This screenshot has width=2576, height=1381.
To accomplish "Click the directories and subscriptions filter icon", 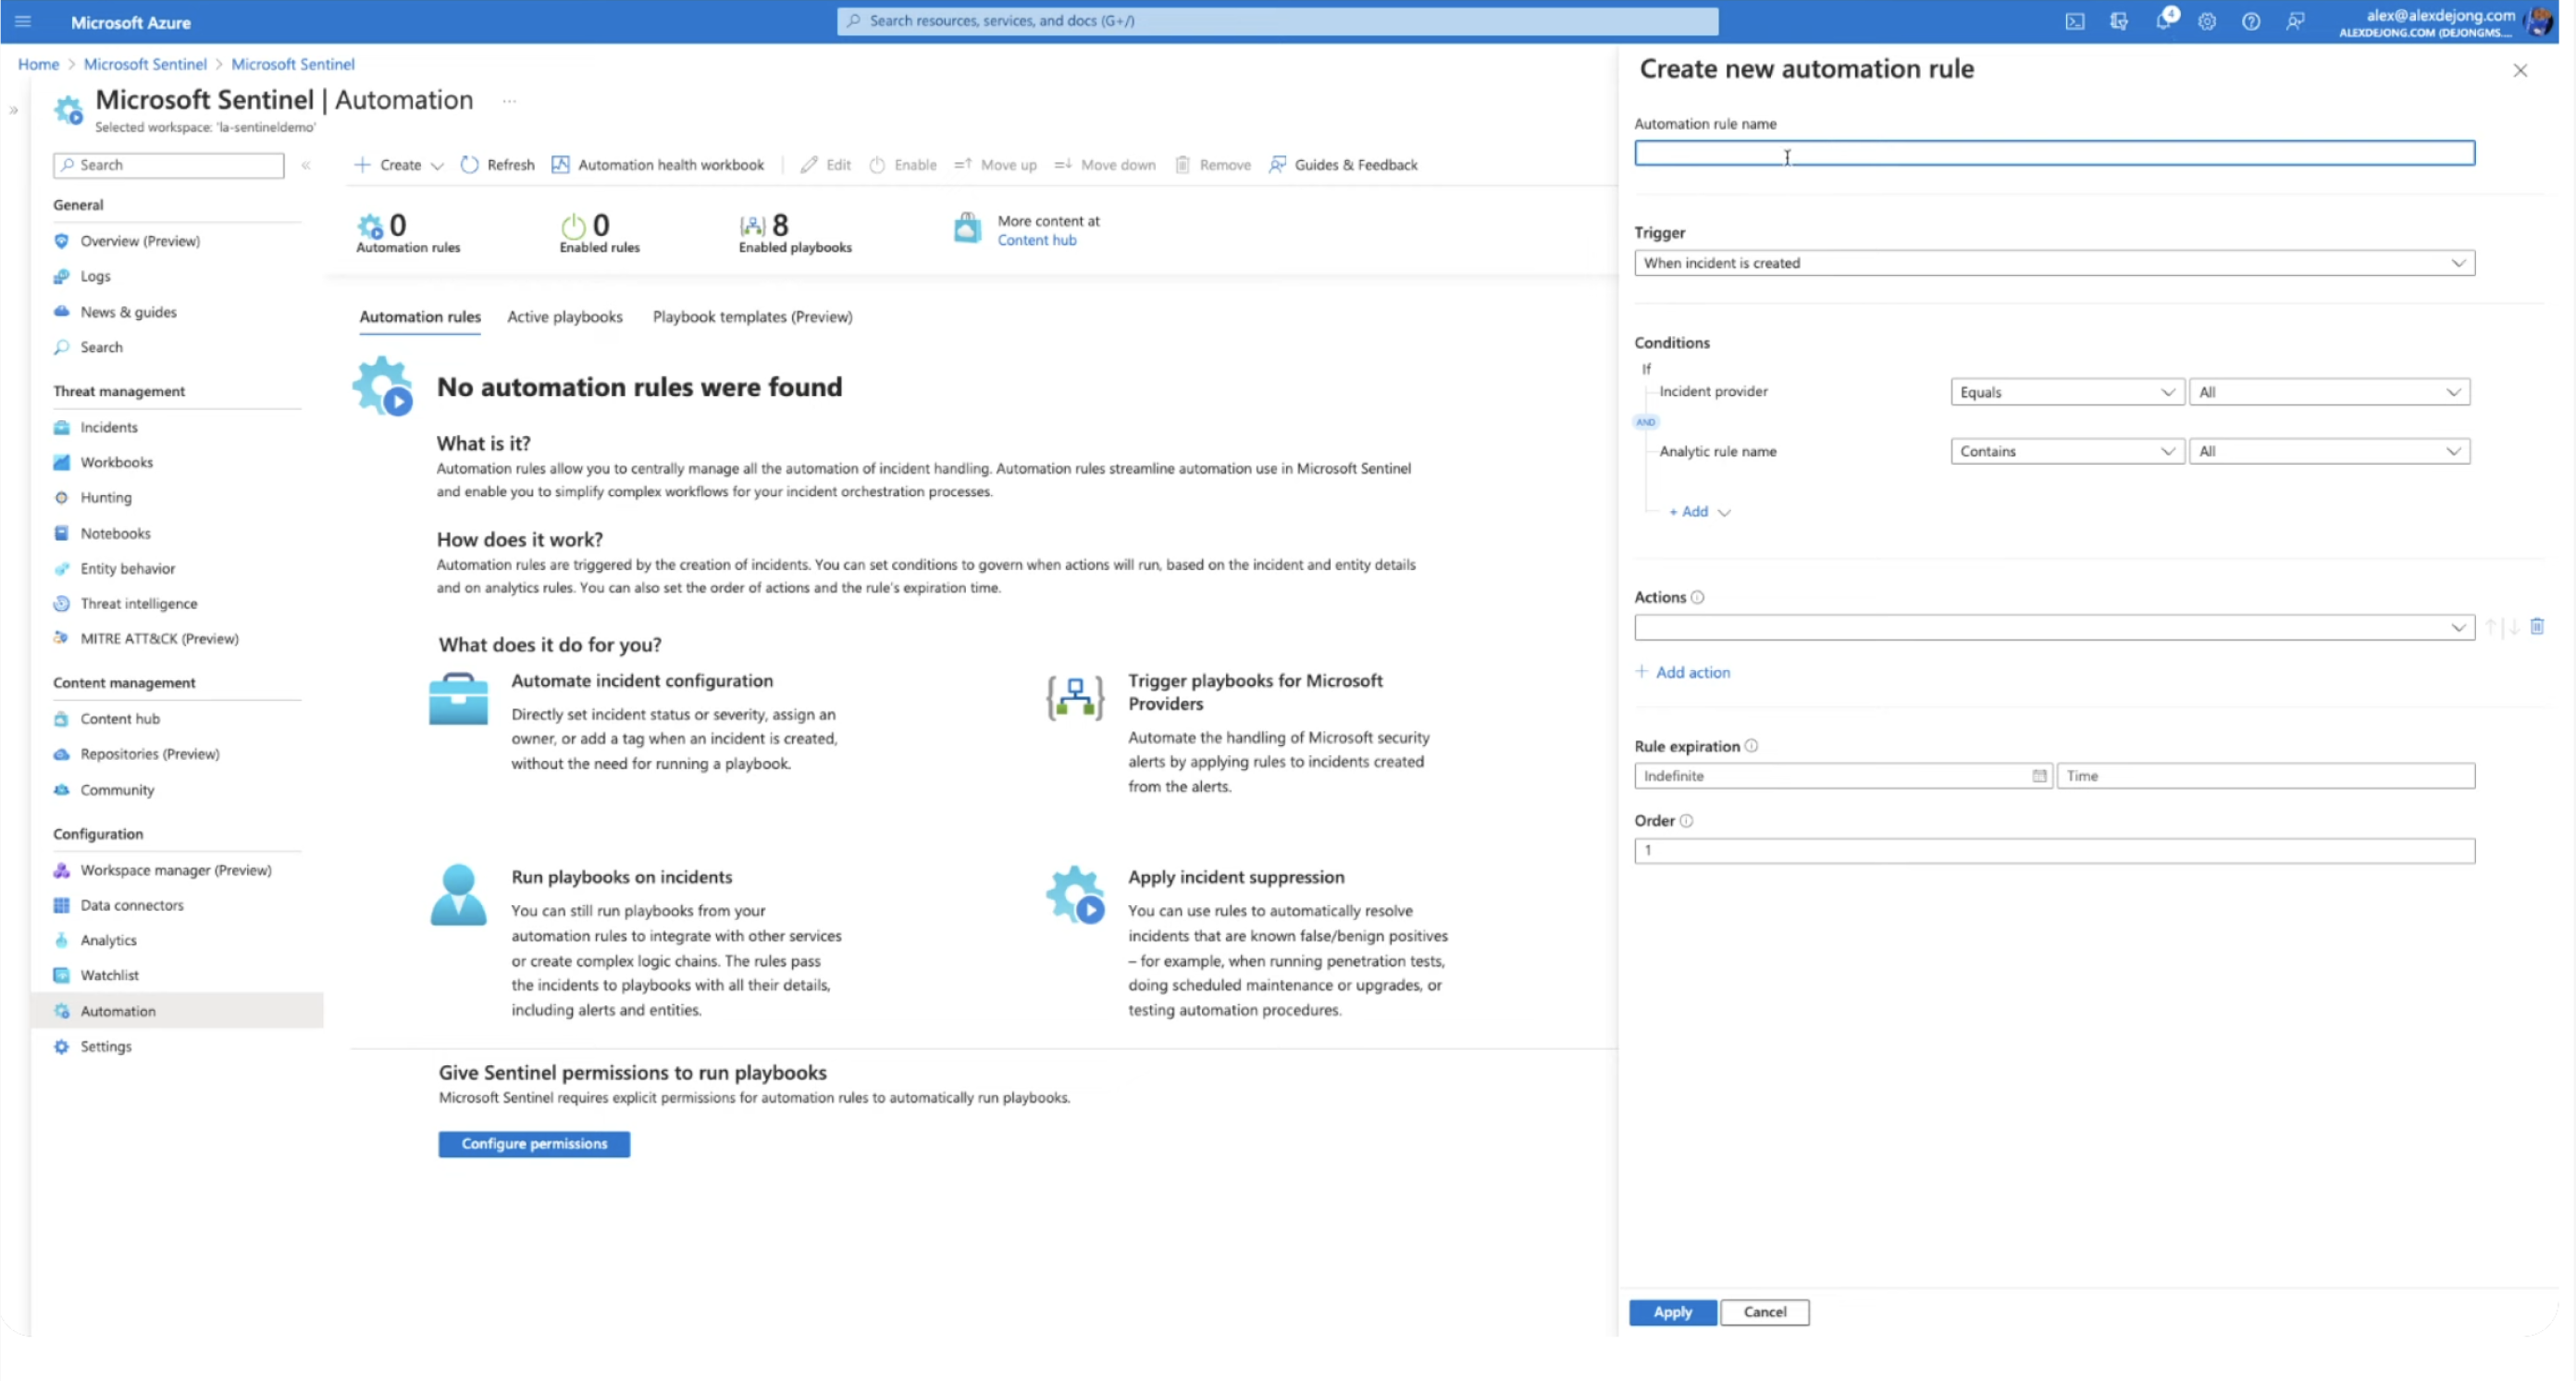I will pos(2119,21).
